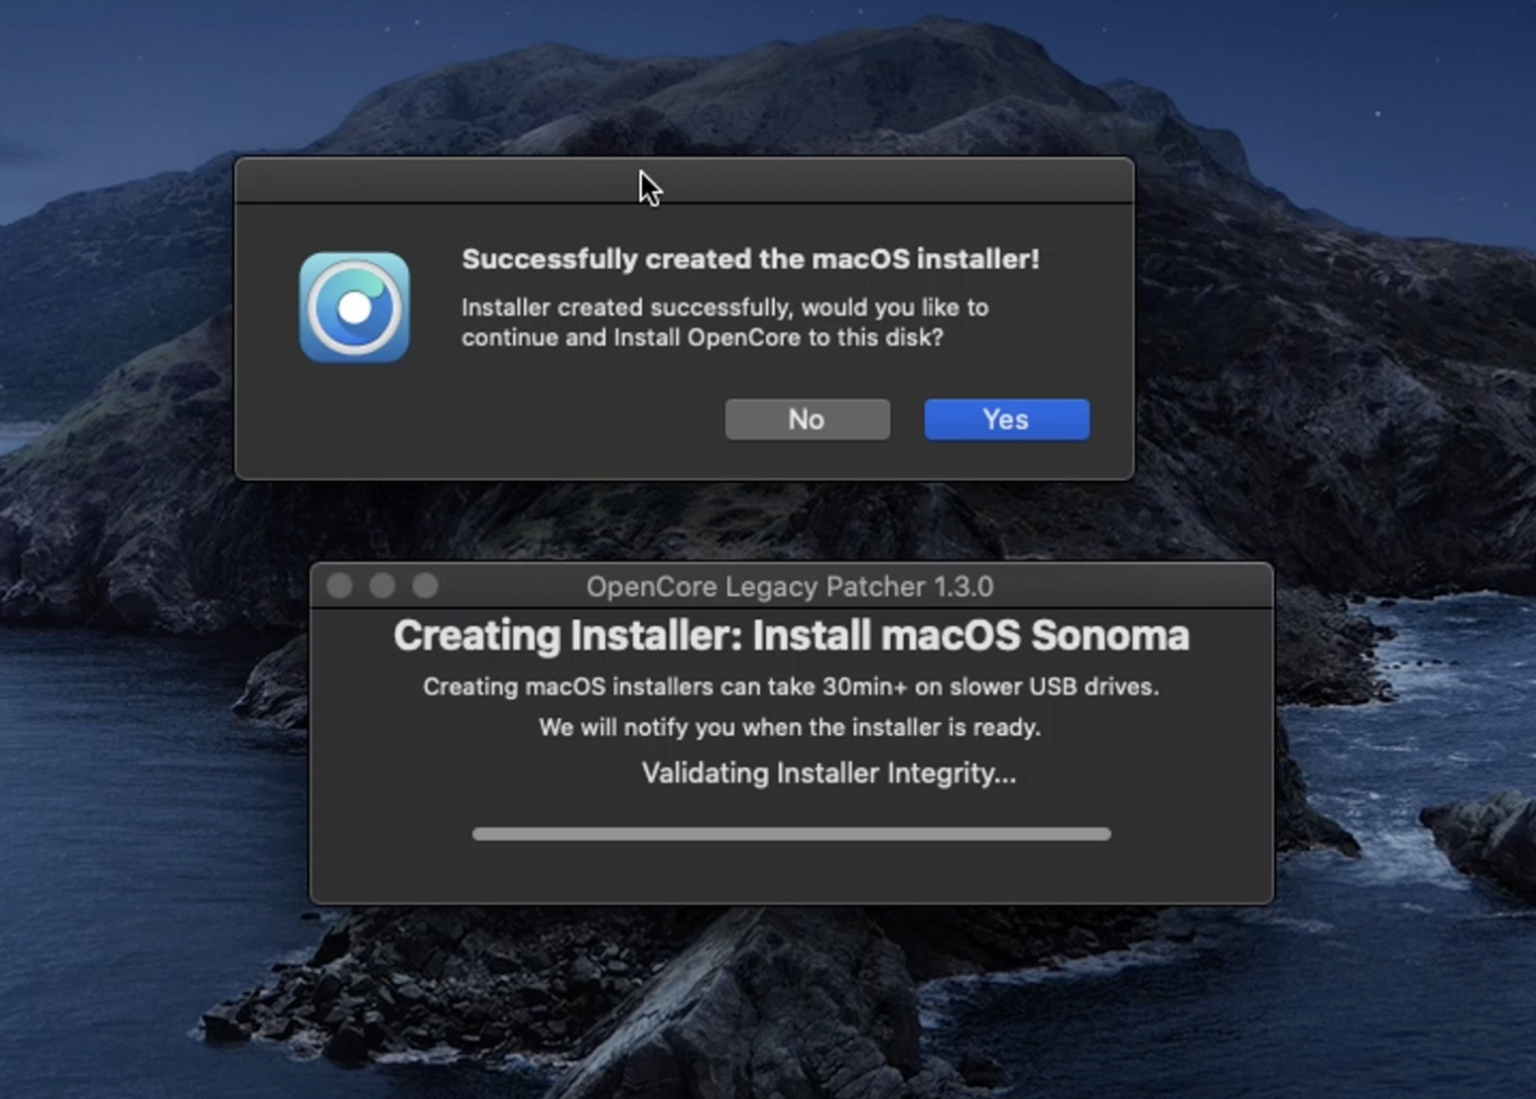
Task: Click Yes to install OpenCore to disk
Action: coord(1006,419)
